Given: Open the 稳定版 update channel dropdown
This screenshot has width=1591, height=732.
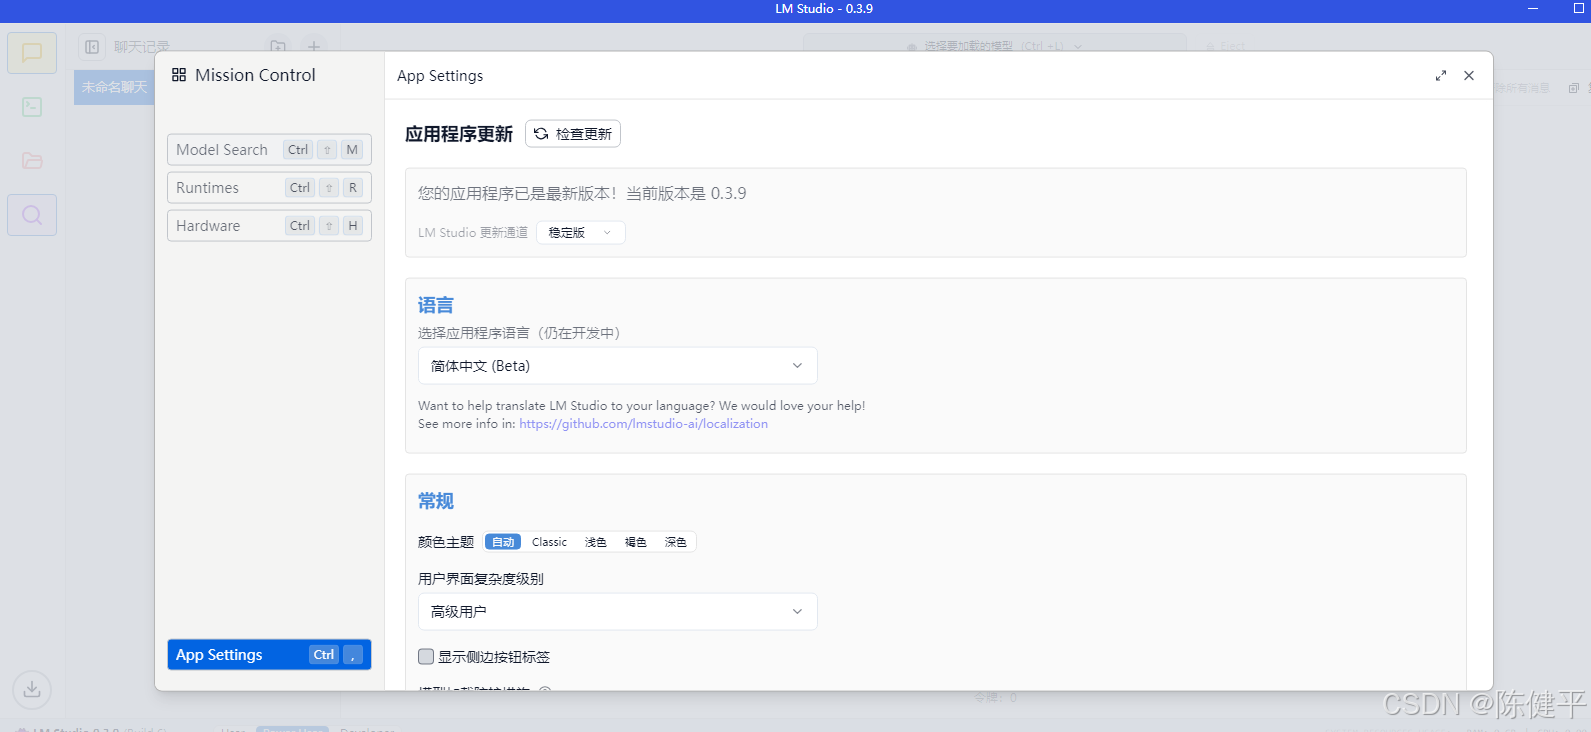Looking at the screenshot, I should coord(581,233).
